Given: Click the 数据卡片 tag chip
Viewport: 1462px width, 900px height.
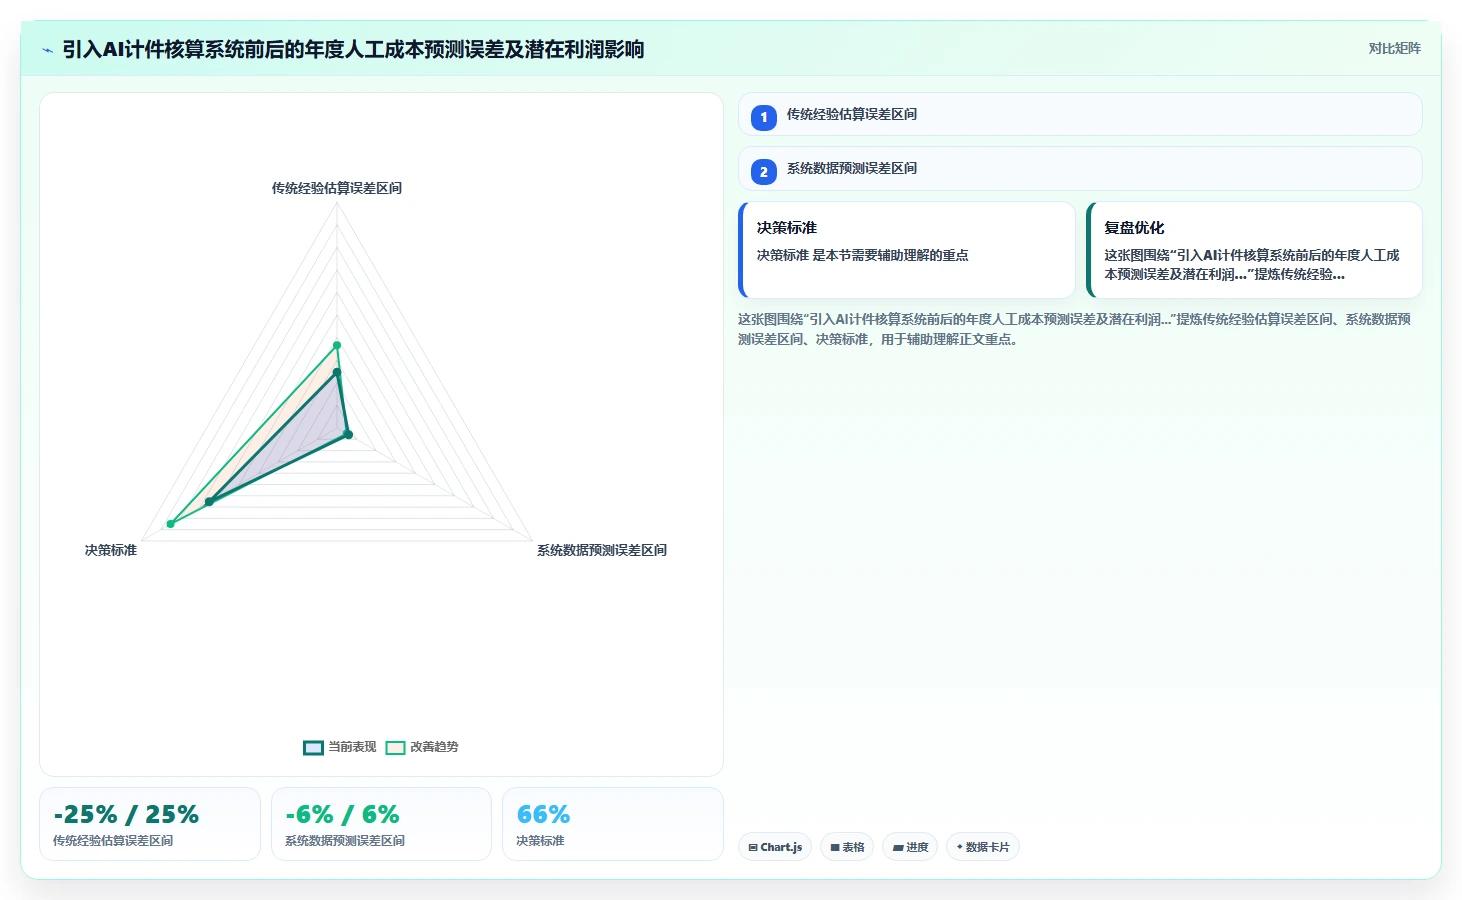Looking at the screenshot, I should pyautogui.click(x=983, y=847).
